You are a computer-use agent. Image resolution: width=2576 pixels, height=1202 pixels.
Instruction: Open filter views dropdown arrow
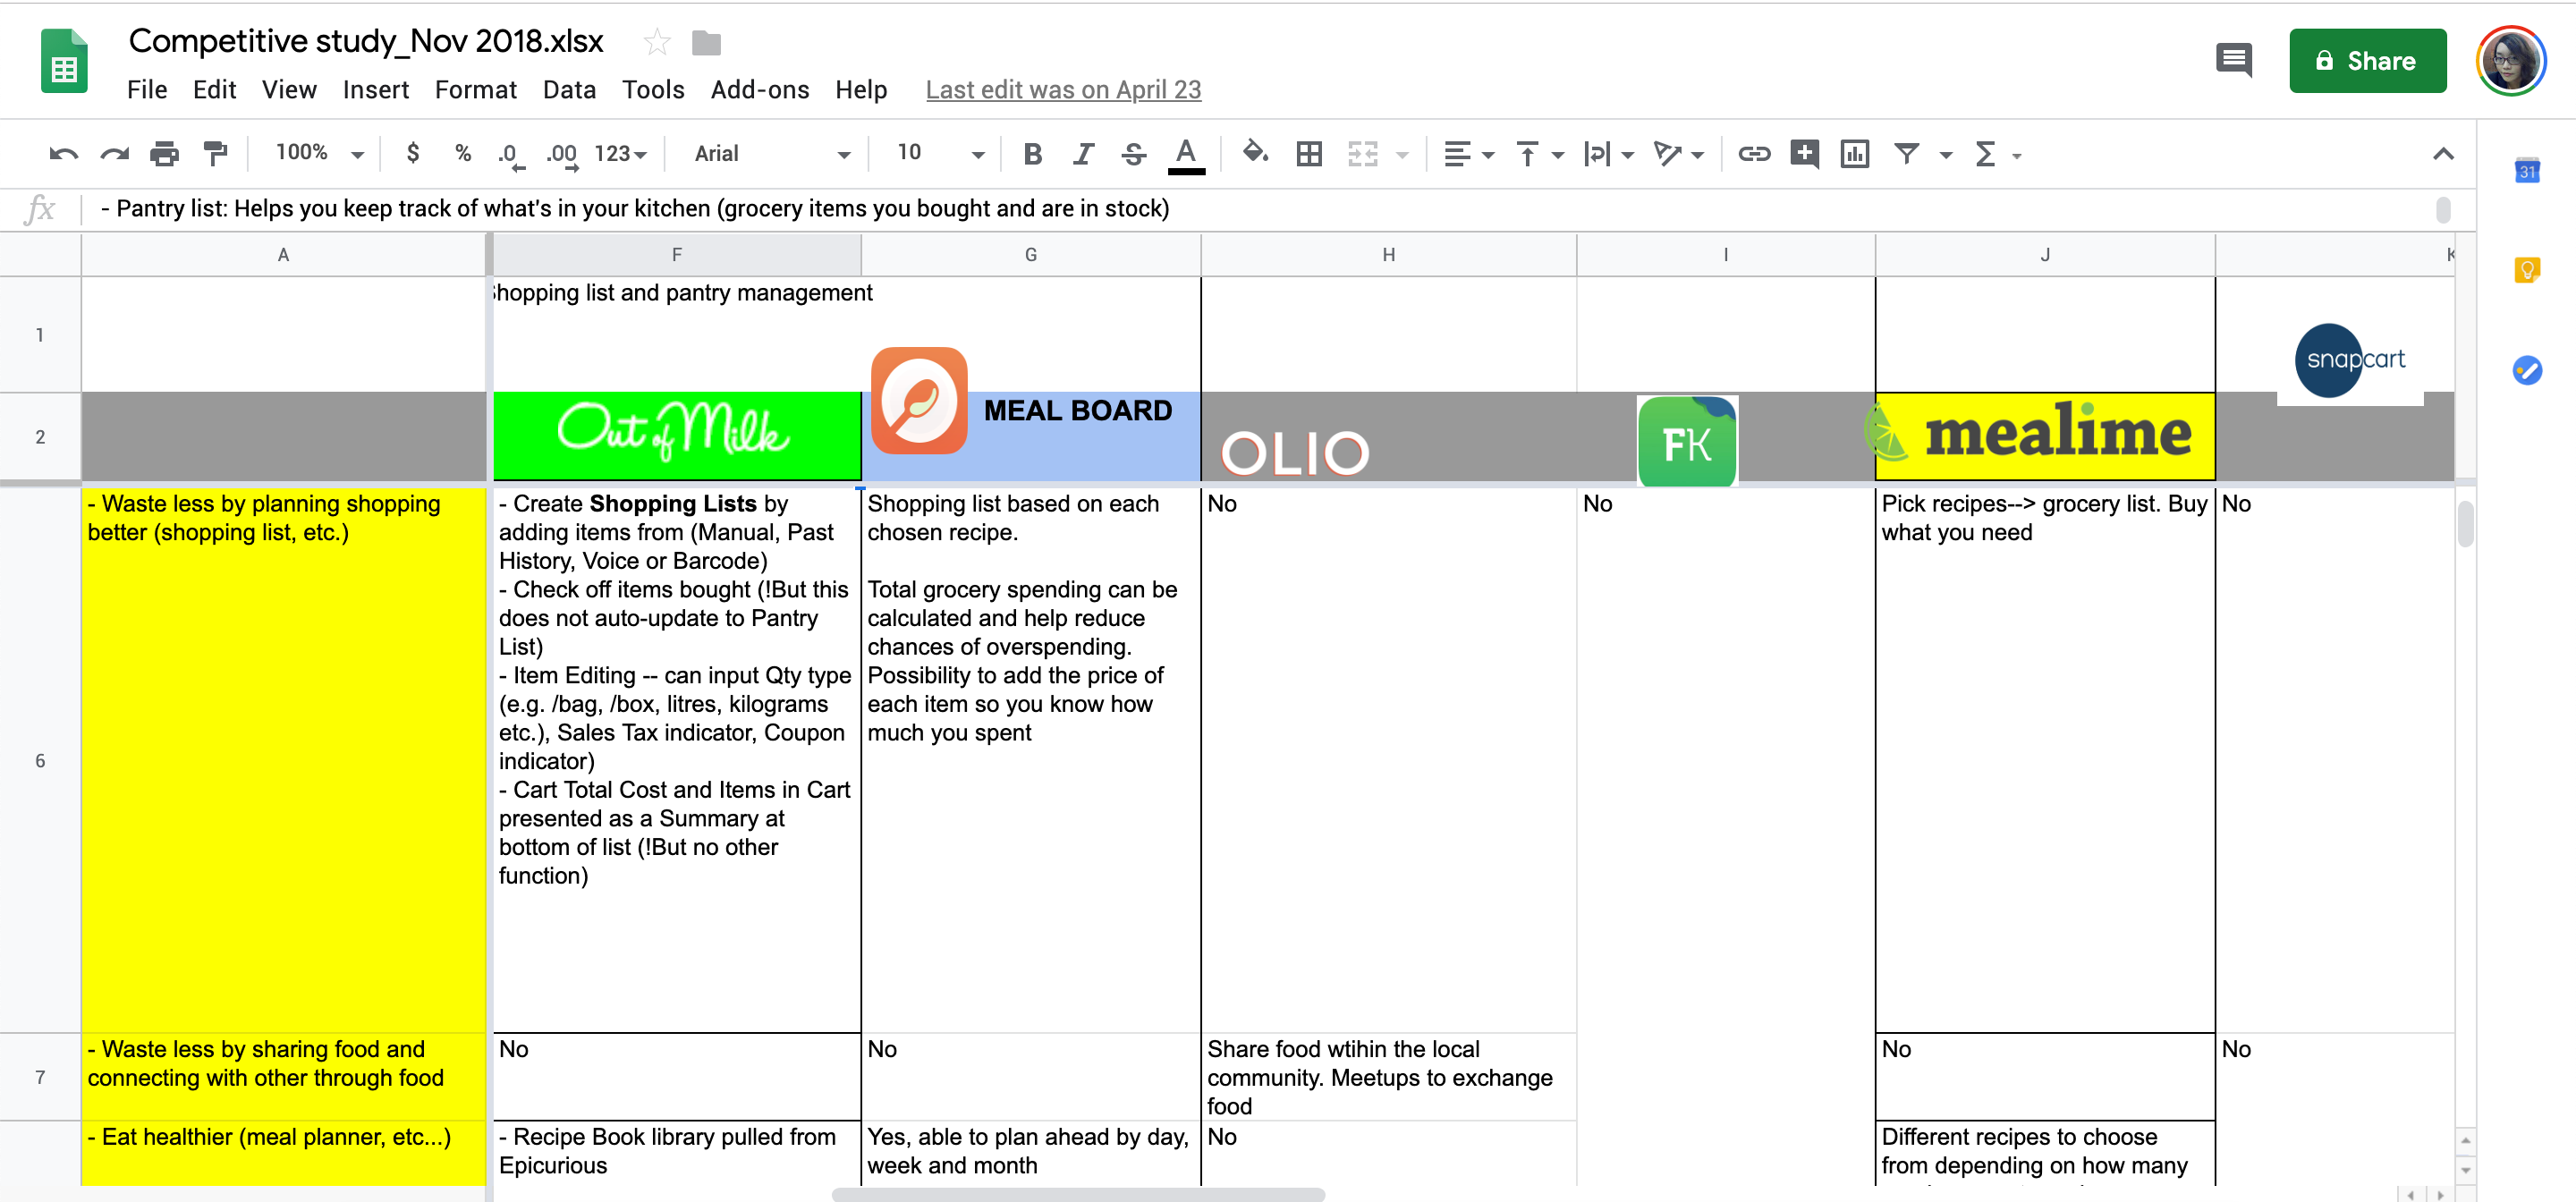[x=1946, y=155]
